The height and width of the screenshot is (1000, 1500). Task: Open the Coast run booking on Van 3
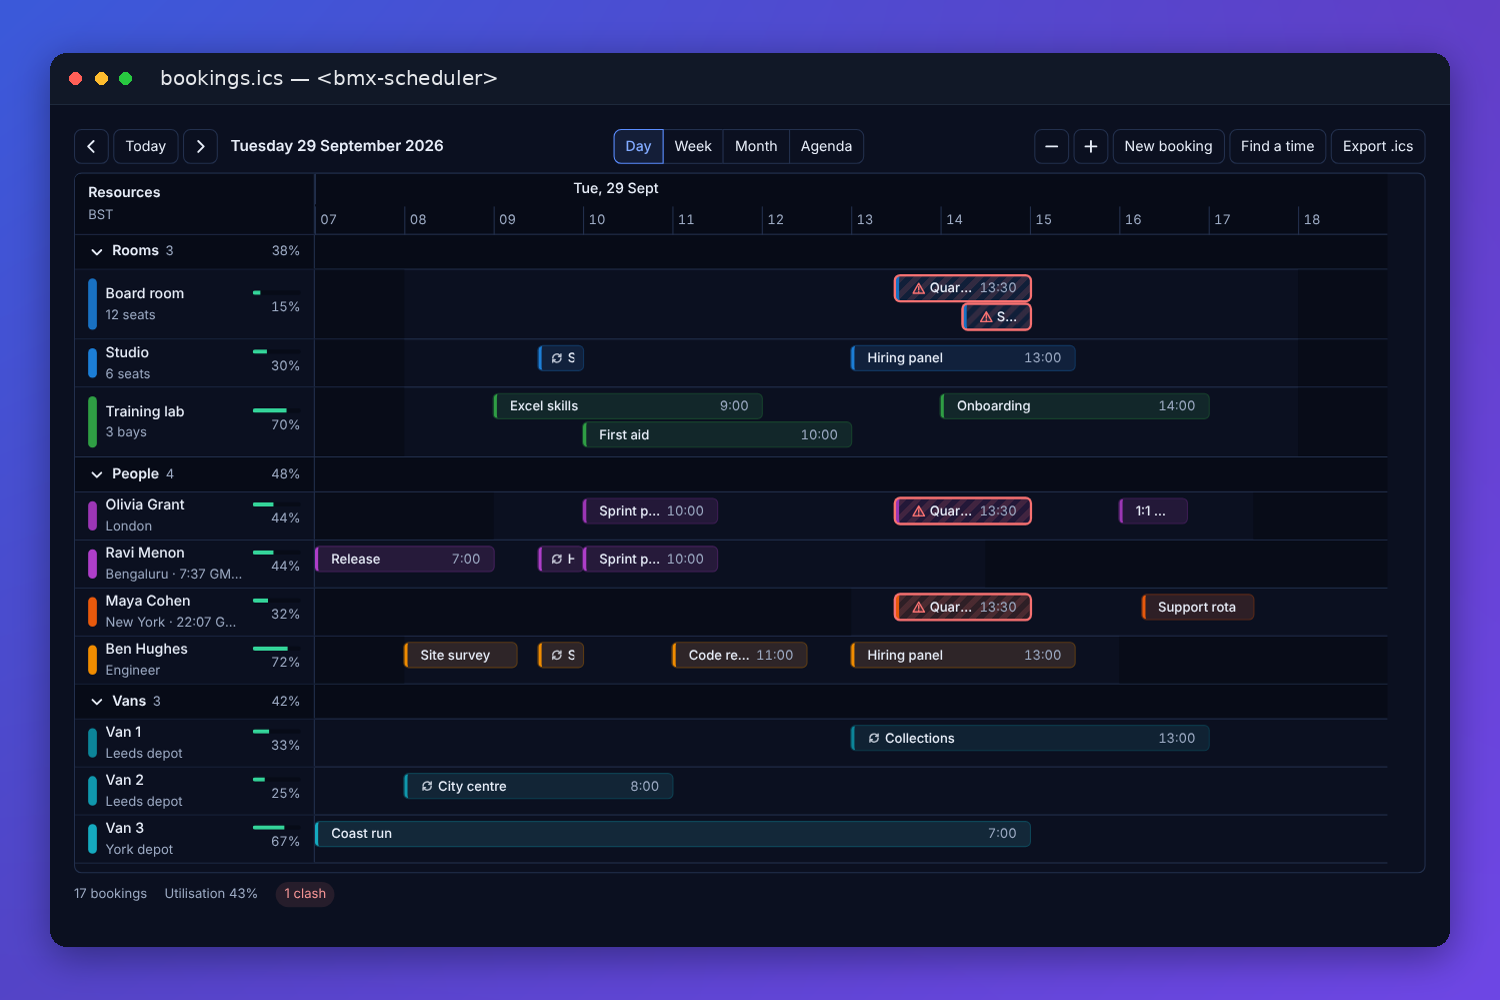(x=673, y=834)
